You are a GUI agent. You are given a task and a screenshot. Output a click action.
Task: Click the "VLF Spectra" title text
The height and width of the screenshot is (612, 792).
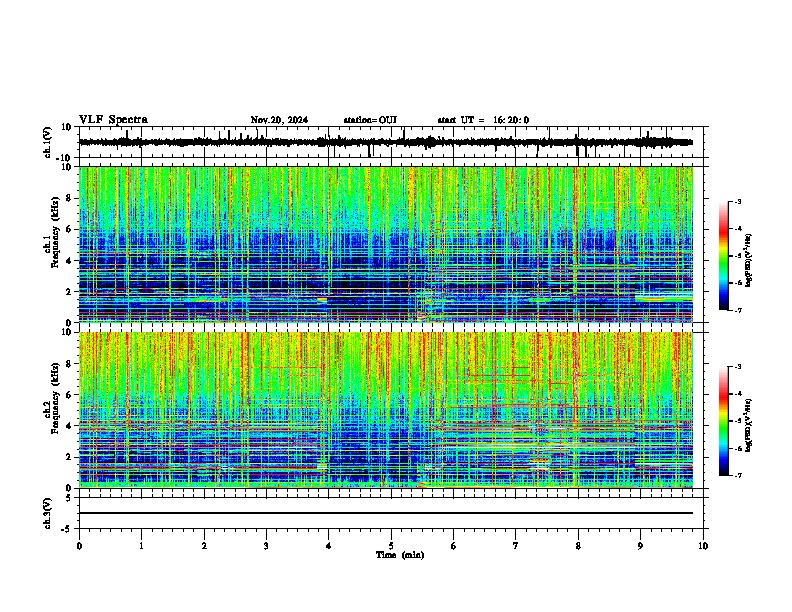click(113, 120)
